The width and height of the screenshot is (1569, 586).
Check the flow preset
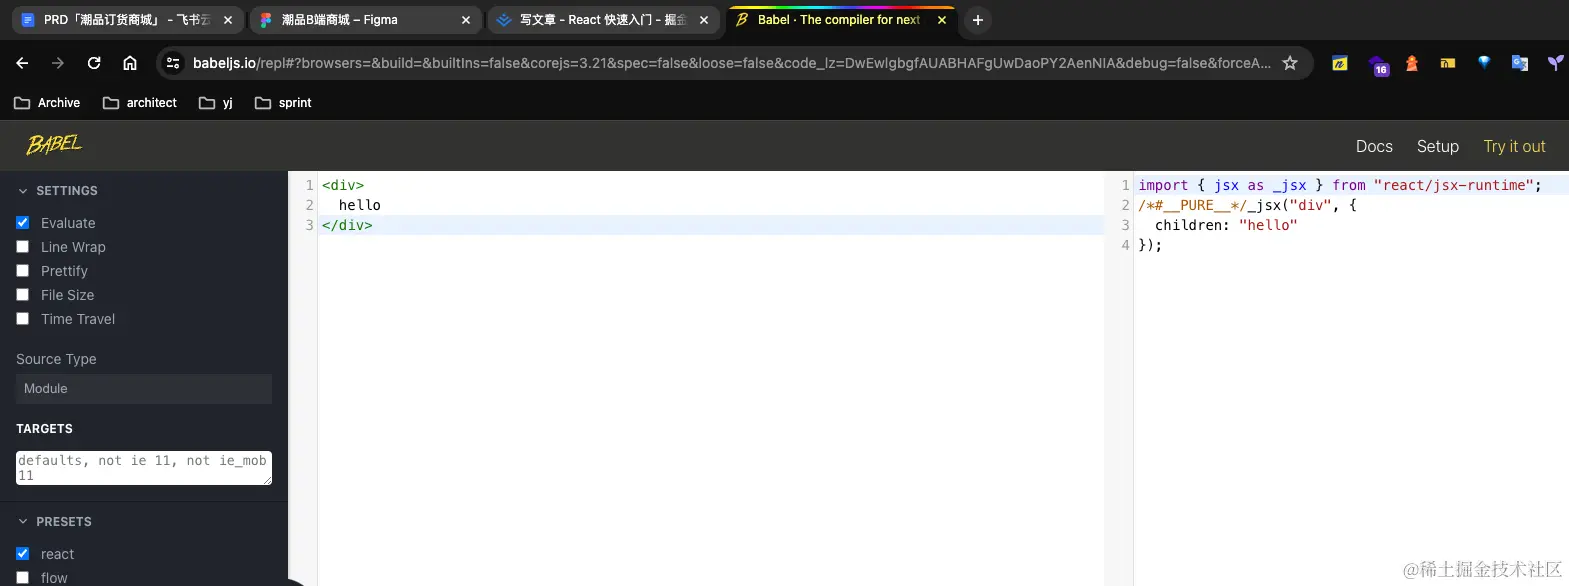(23, 578)
